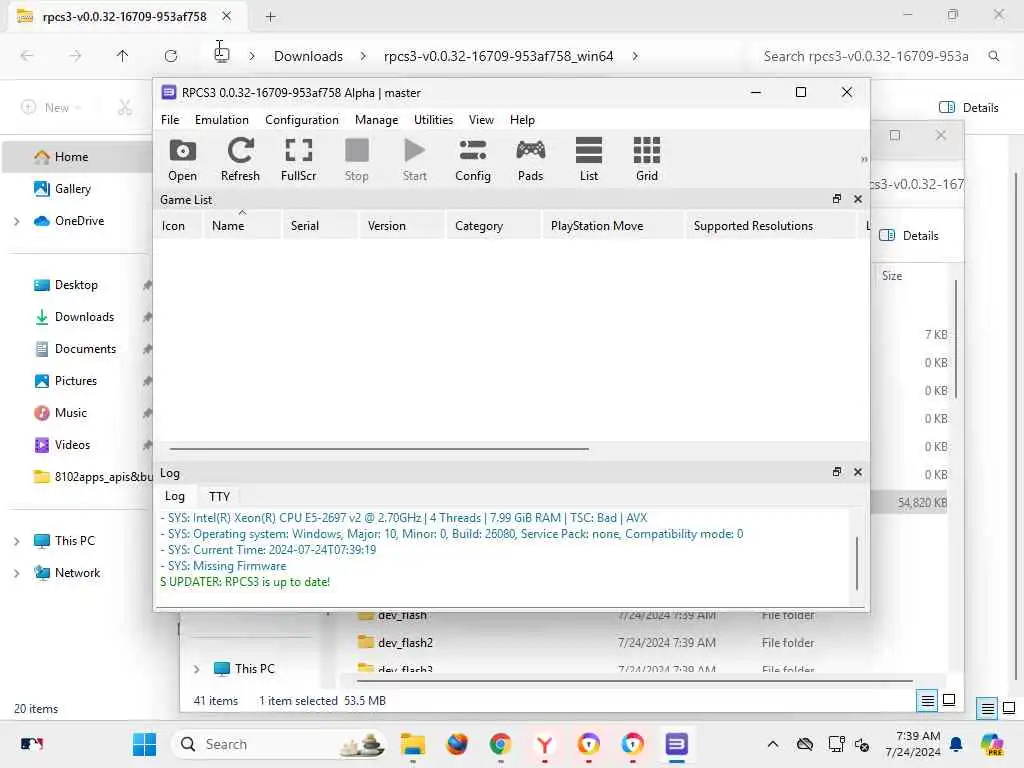Click the Windows Start button
The height and width of the screenshot is (768, 1024).
pyautogui.click(x=144, y=744)
